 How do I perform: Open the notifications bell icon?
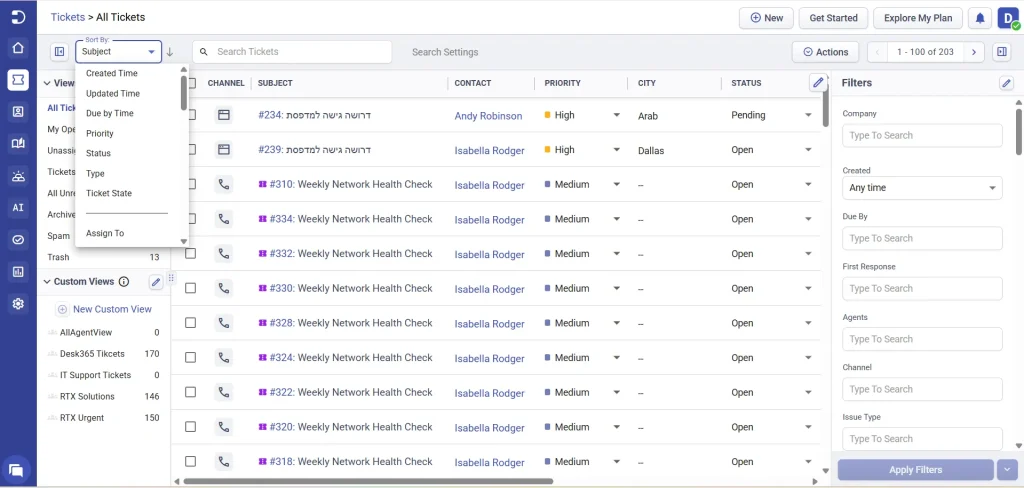[980, 18]
